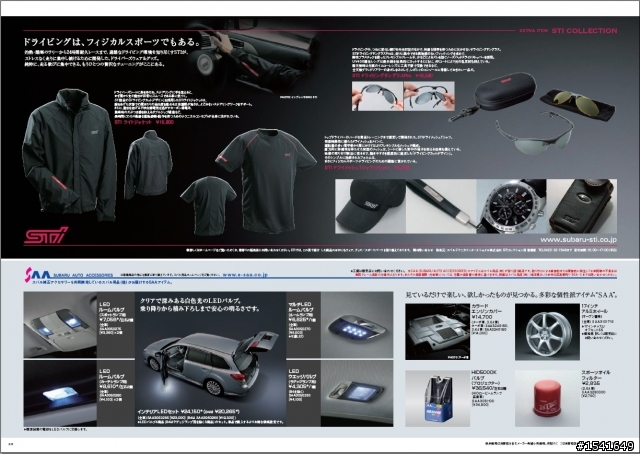Open the STI cap photo
640x454 pixels.
click(370, 206)
